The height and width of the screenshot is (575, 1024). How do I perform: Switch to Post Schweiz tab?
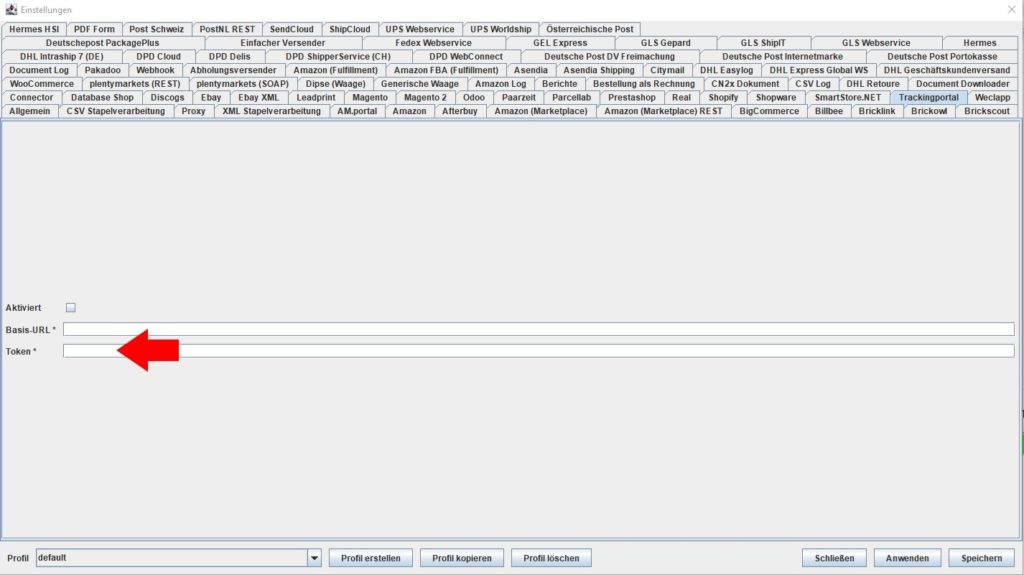click(156, 29)
